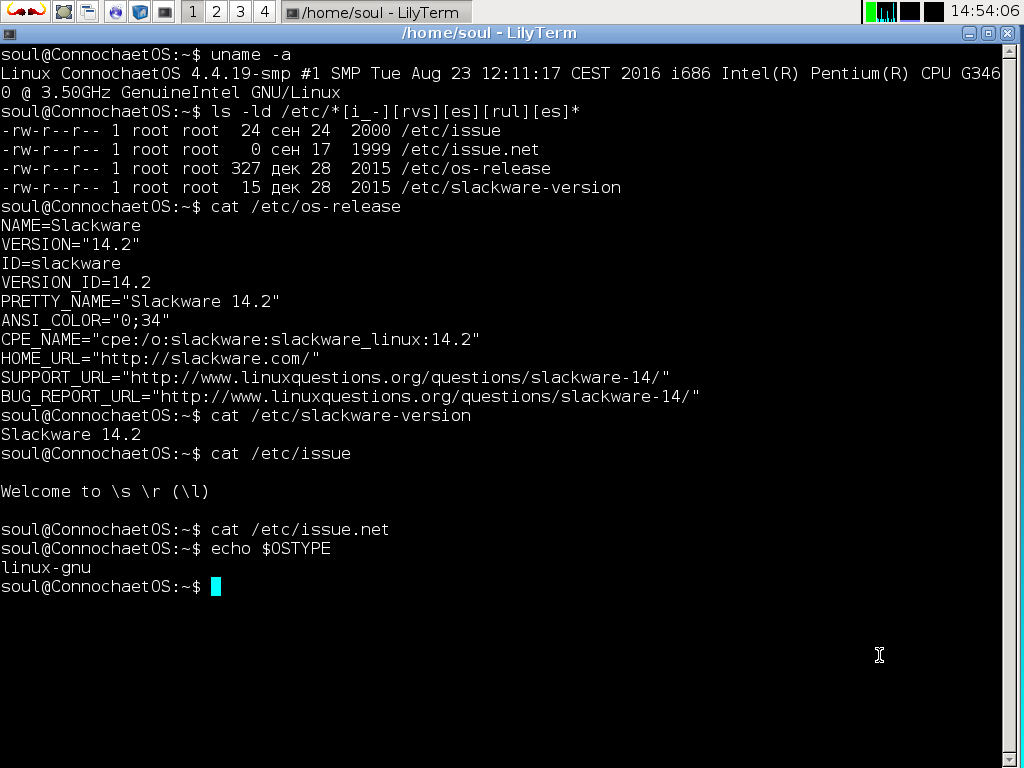
Task: Switch to virtual desktop 3
Action: point(240,12)
